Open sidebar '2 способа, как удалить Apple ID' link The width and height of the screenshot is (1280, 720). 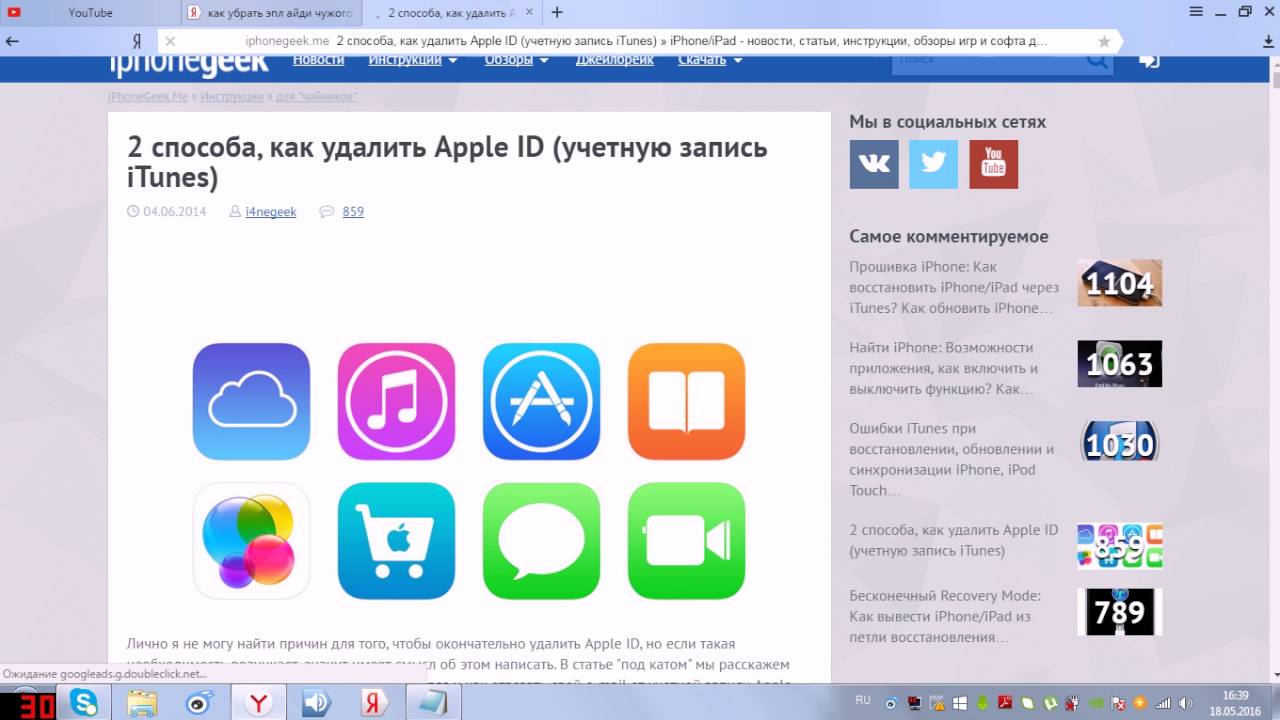point(954,541)
